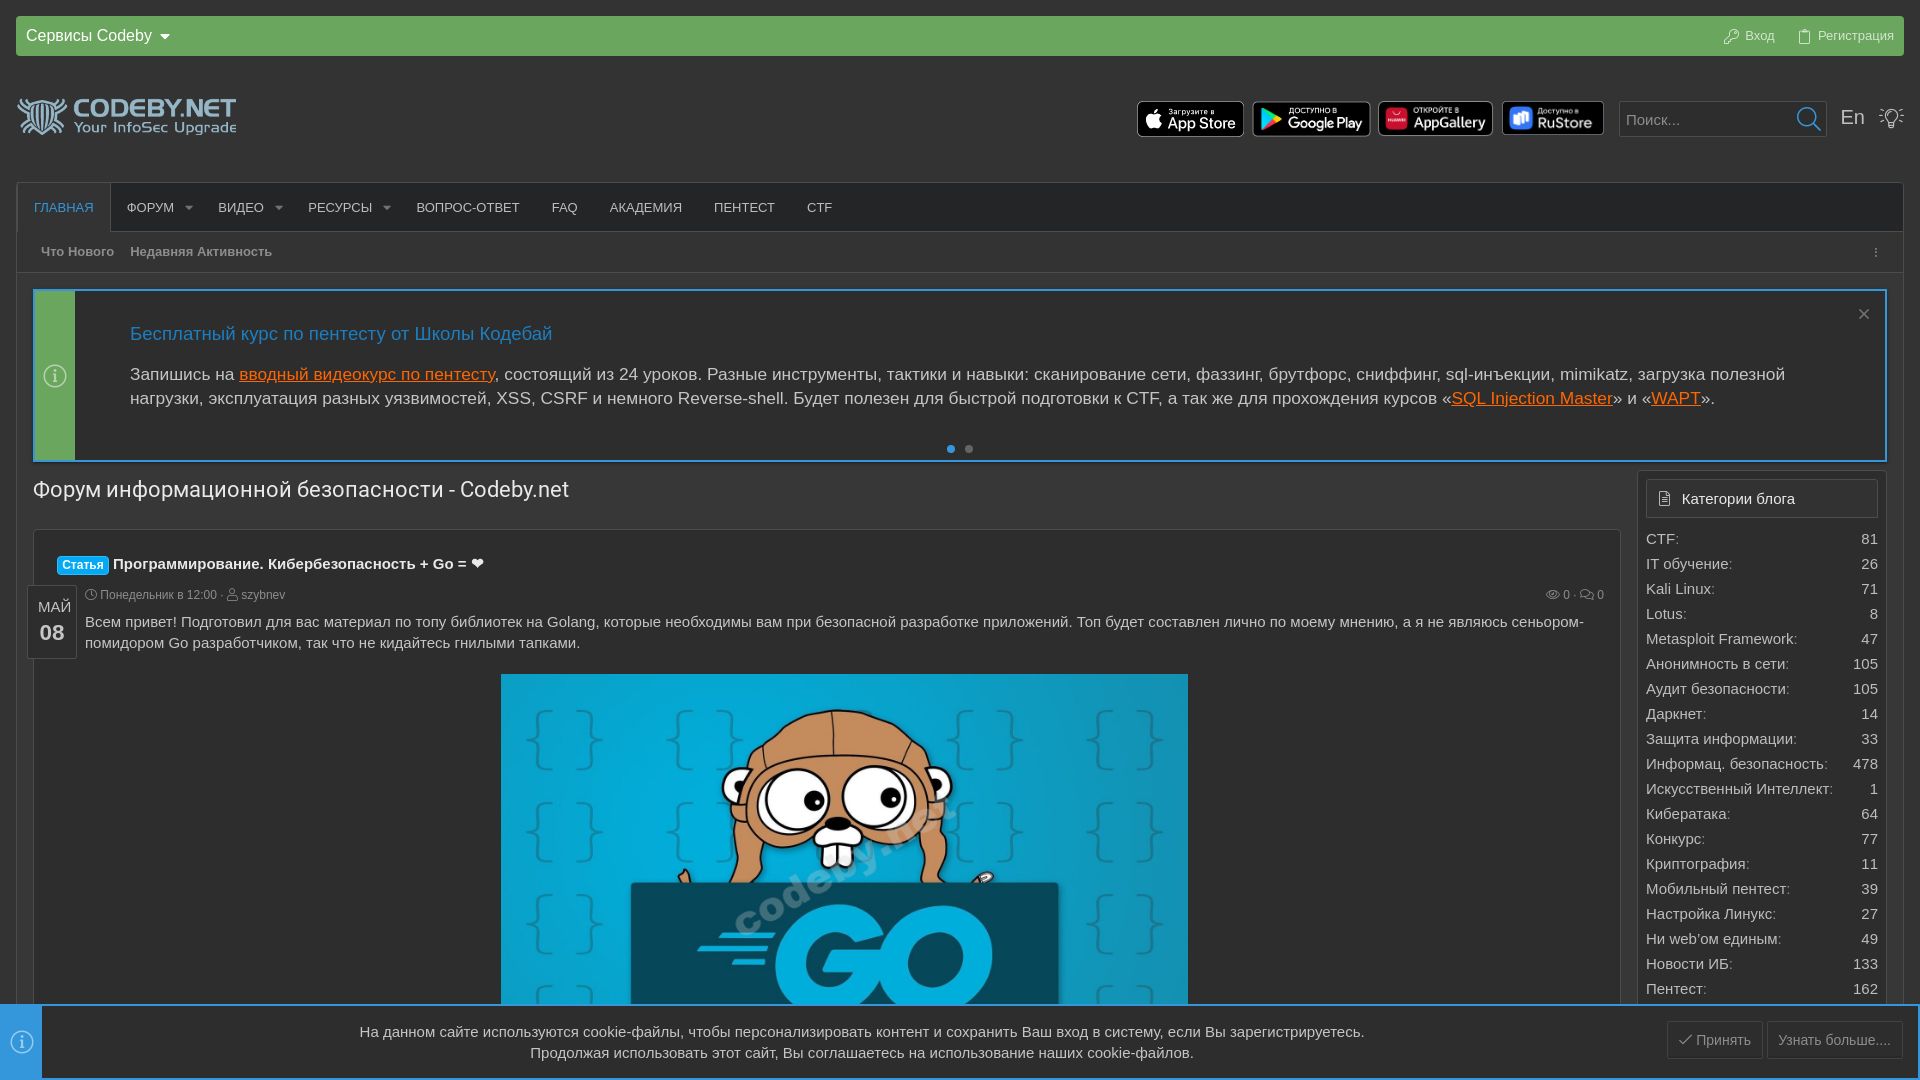Screen dimensions: 1920x1080
Task: Open the Kali Linux blog category
Action: (1680, 589)
